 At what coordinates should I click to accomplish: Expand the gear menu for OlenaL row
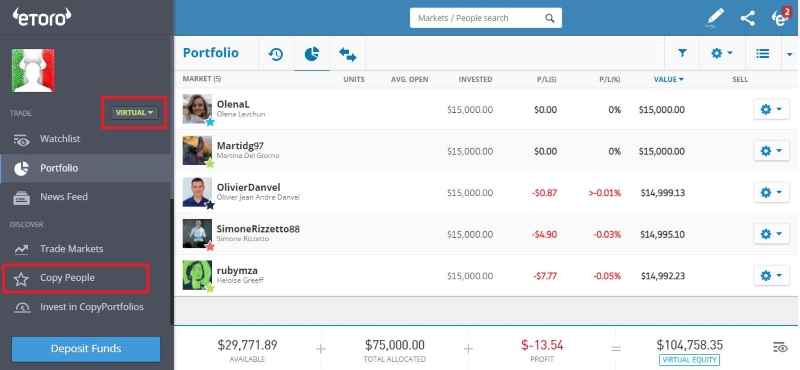coord(771,109)
